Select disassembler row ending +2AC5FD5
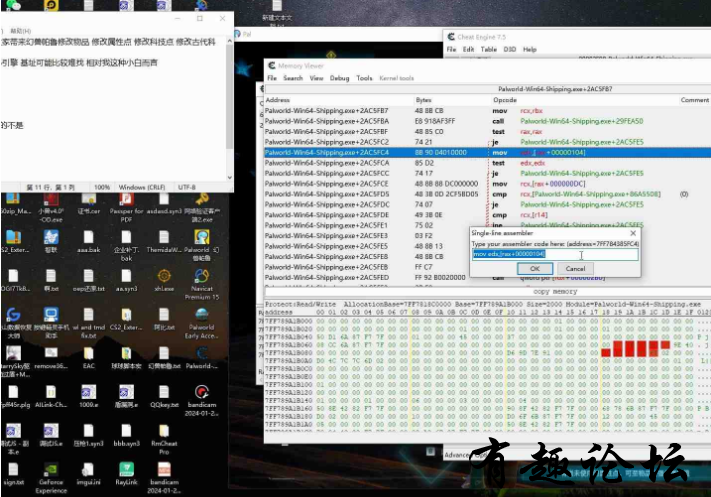The width and height of the screenshot is (711, 497). coord(487,194)
